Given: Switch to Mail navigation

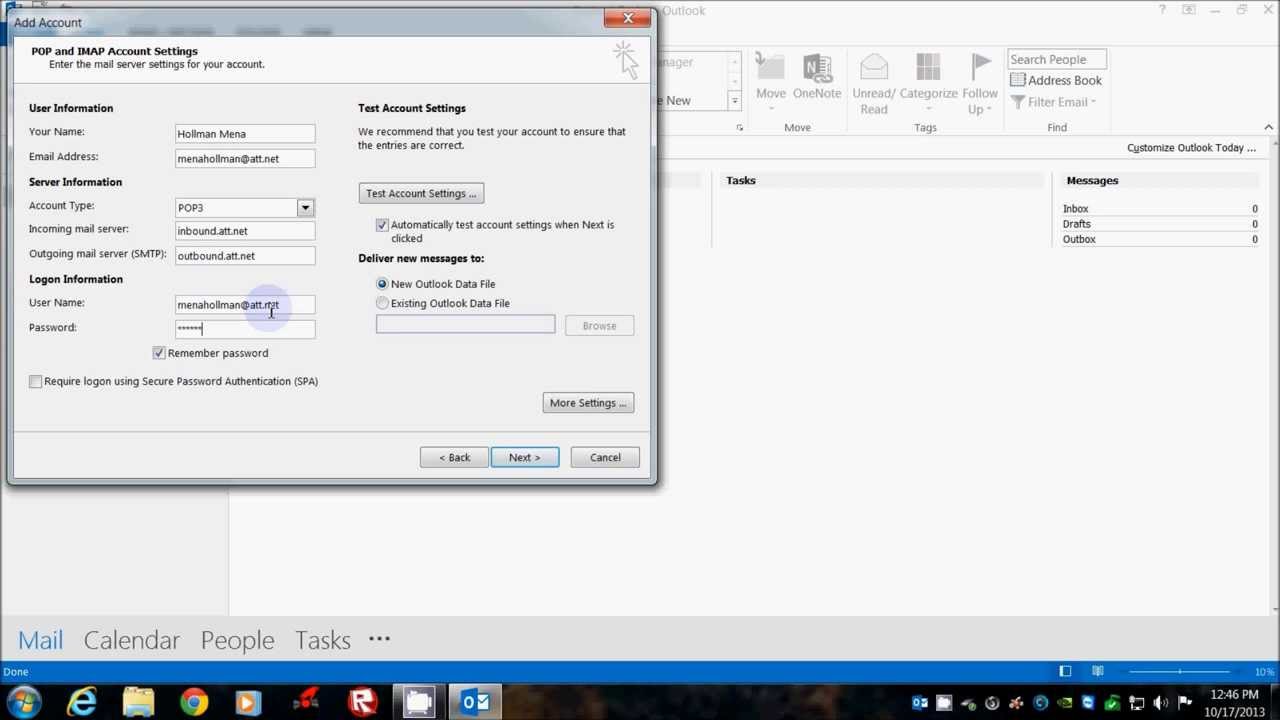Looking at the screenshot, I should pos(40,640).
